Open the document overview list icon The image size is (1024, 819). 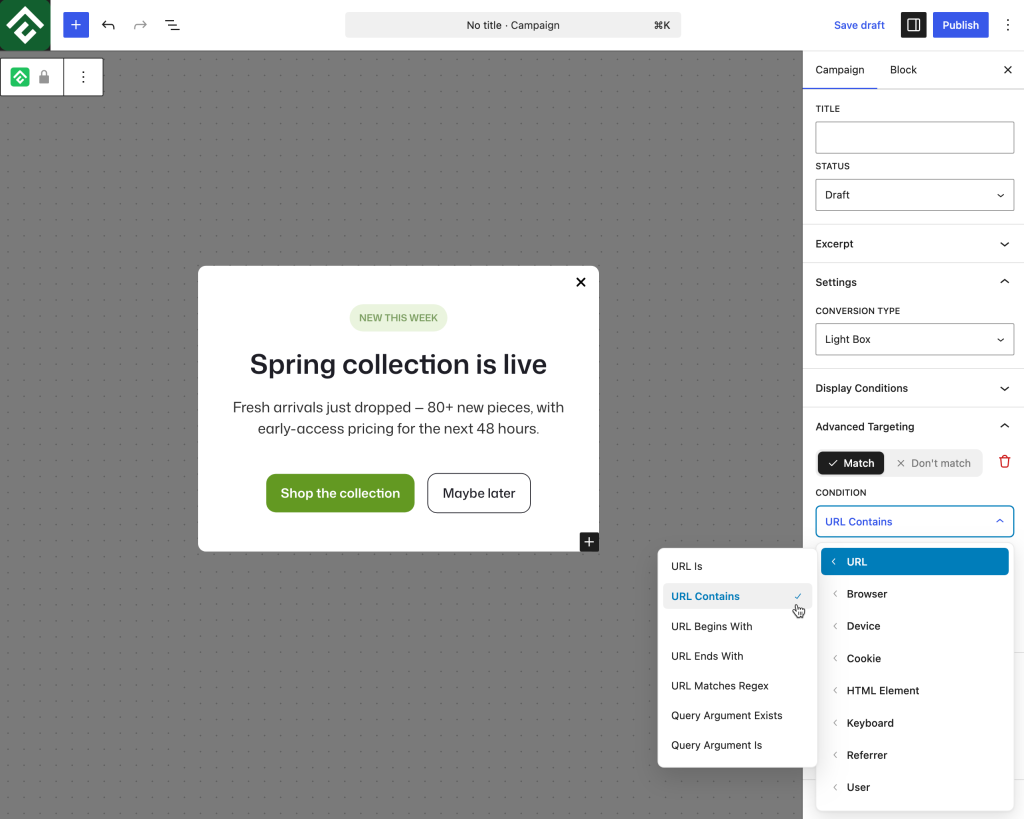(172, 25)
